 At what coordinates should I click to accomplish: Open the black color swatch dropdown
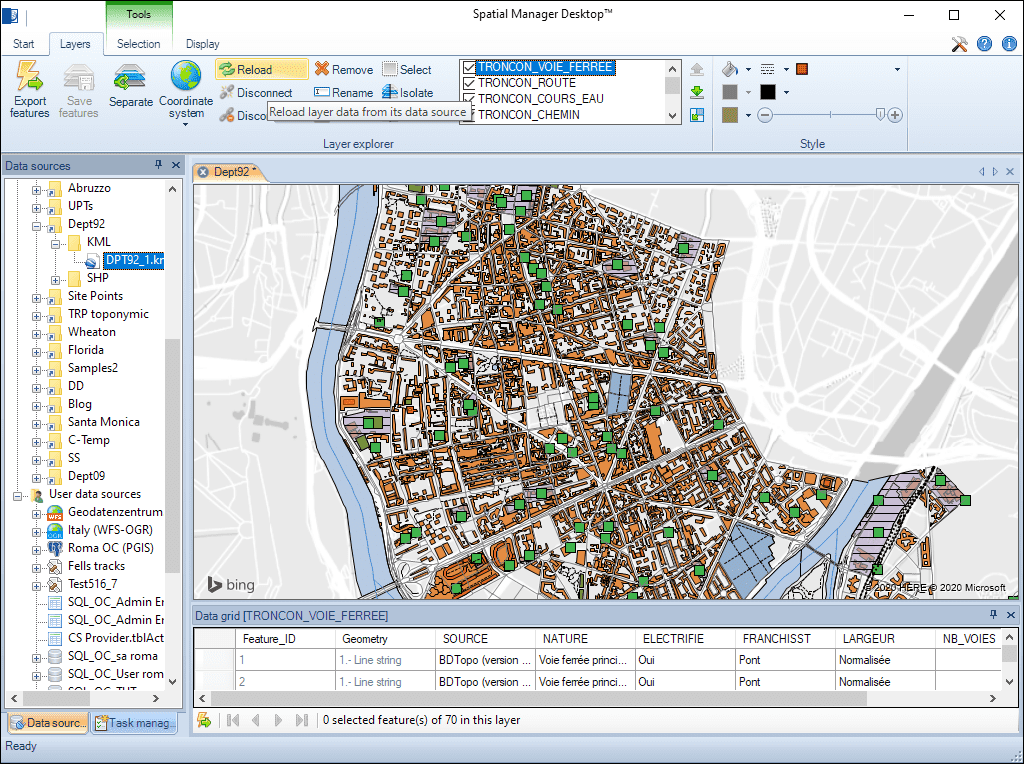pyautogui.click(x=786, y=92)
